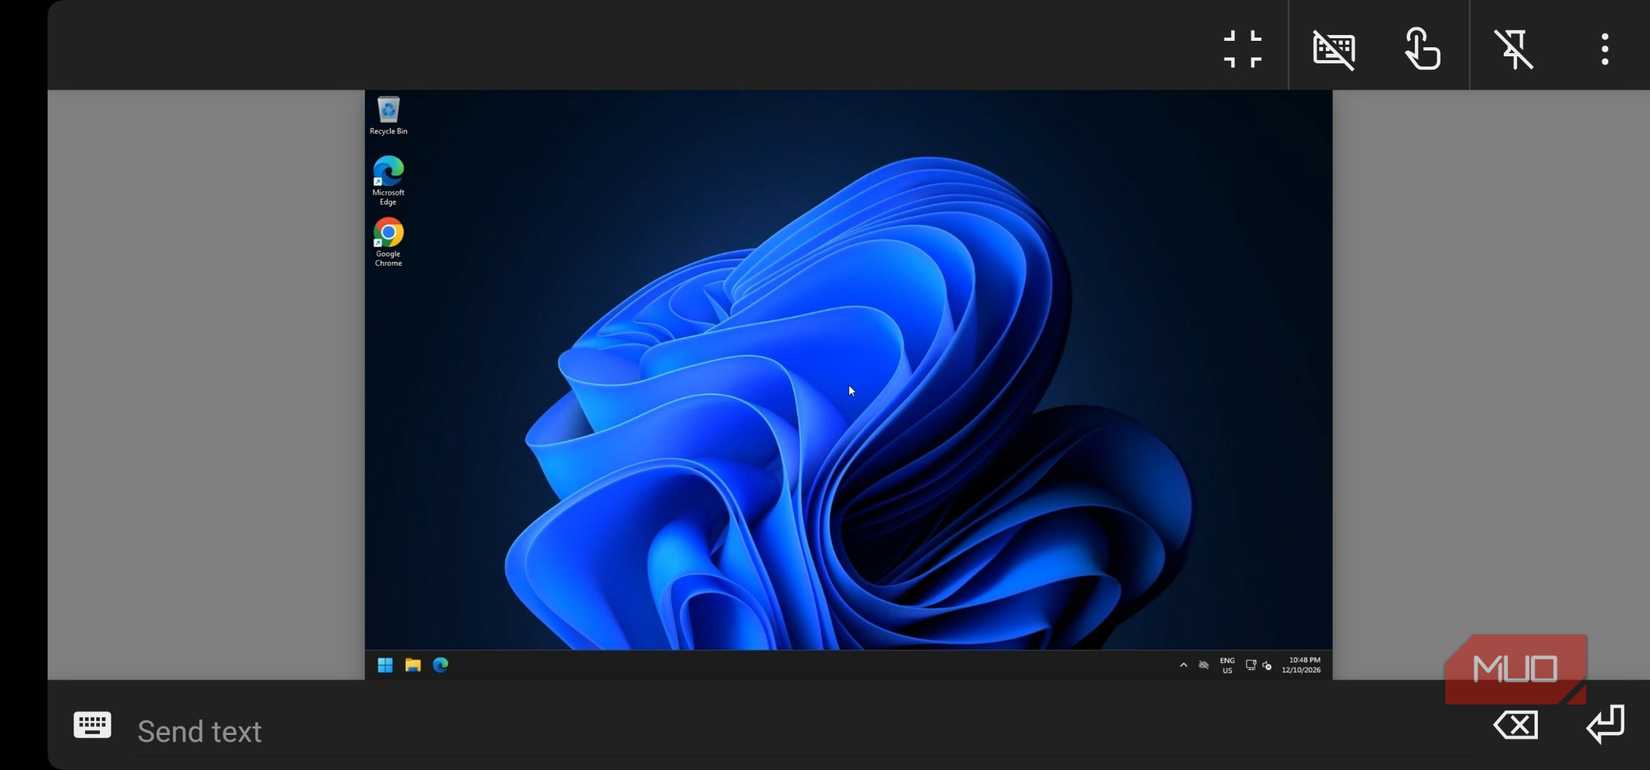1650x770 pixels.
Task: Click the cloud sync tray icon
Action: click(x=1204, y=665)
